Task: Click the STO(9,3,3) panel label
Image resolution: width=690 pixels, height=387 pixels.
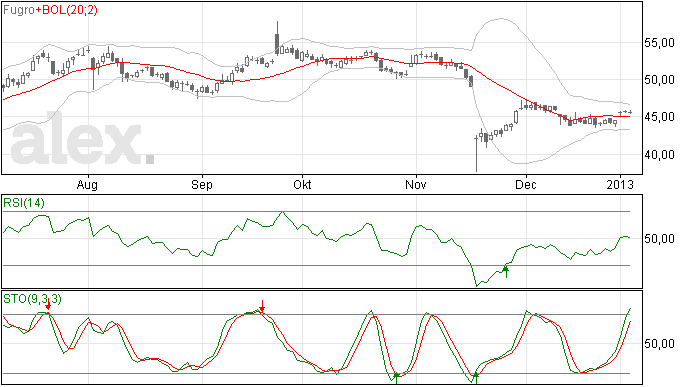Action: (32, 299)
